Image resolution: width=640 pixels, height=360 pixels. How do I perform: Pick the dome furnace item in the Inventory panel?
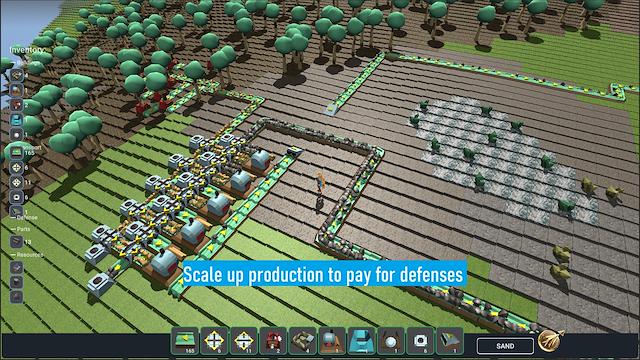click(x=17, y=90)
